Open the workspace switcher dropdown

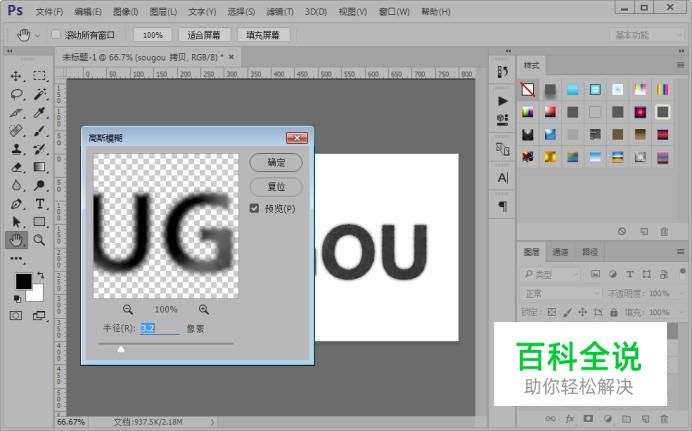(647, 35)
